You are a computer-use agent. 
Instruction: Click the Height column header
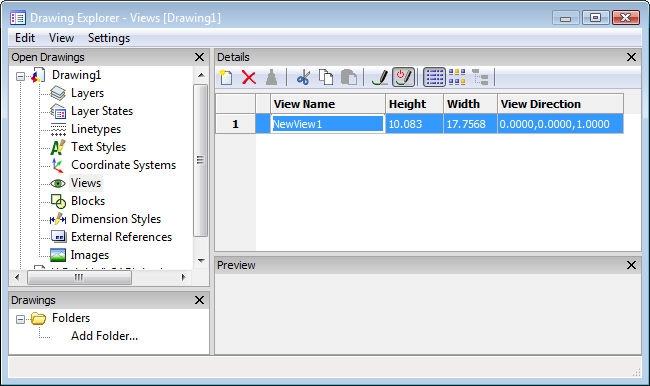tap(415, 104)
